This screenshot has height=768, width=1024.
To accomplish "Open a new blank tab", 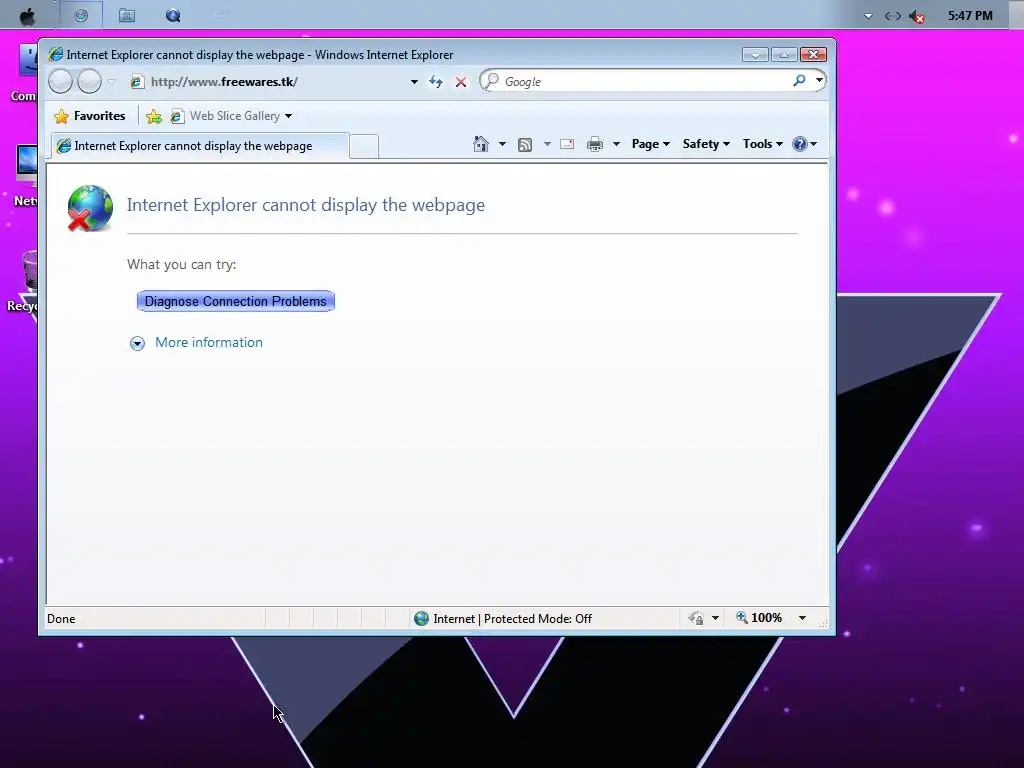I will pos(364,147).
